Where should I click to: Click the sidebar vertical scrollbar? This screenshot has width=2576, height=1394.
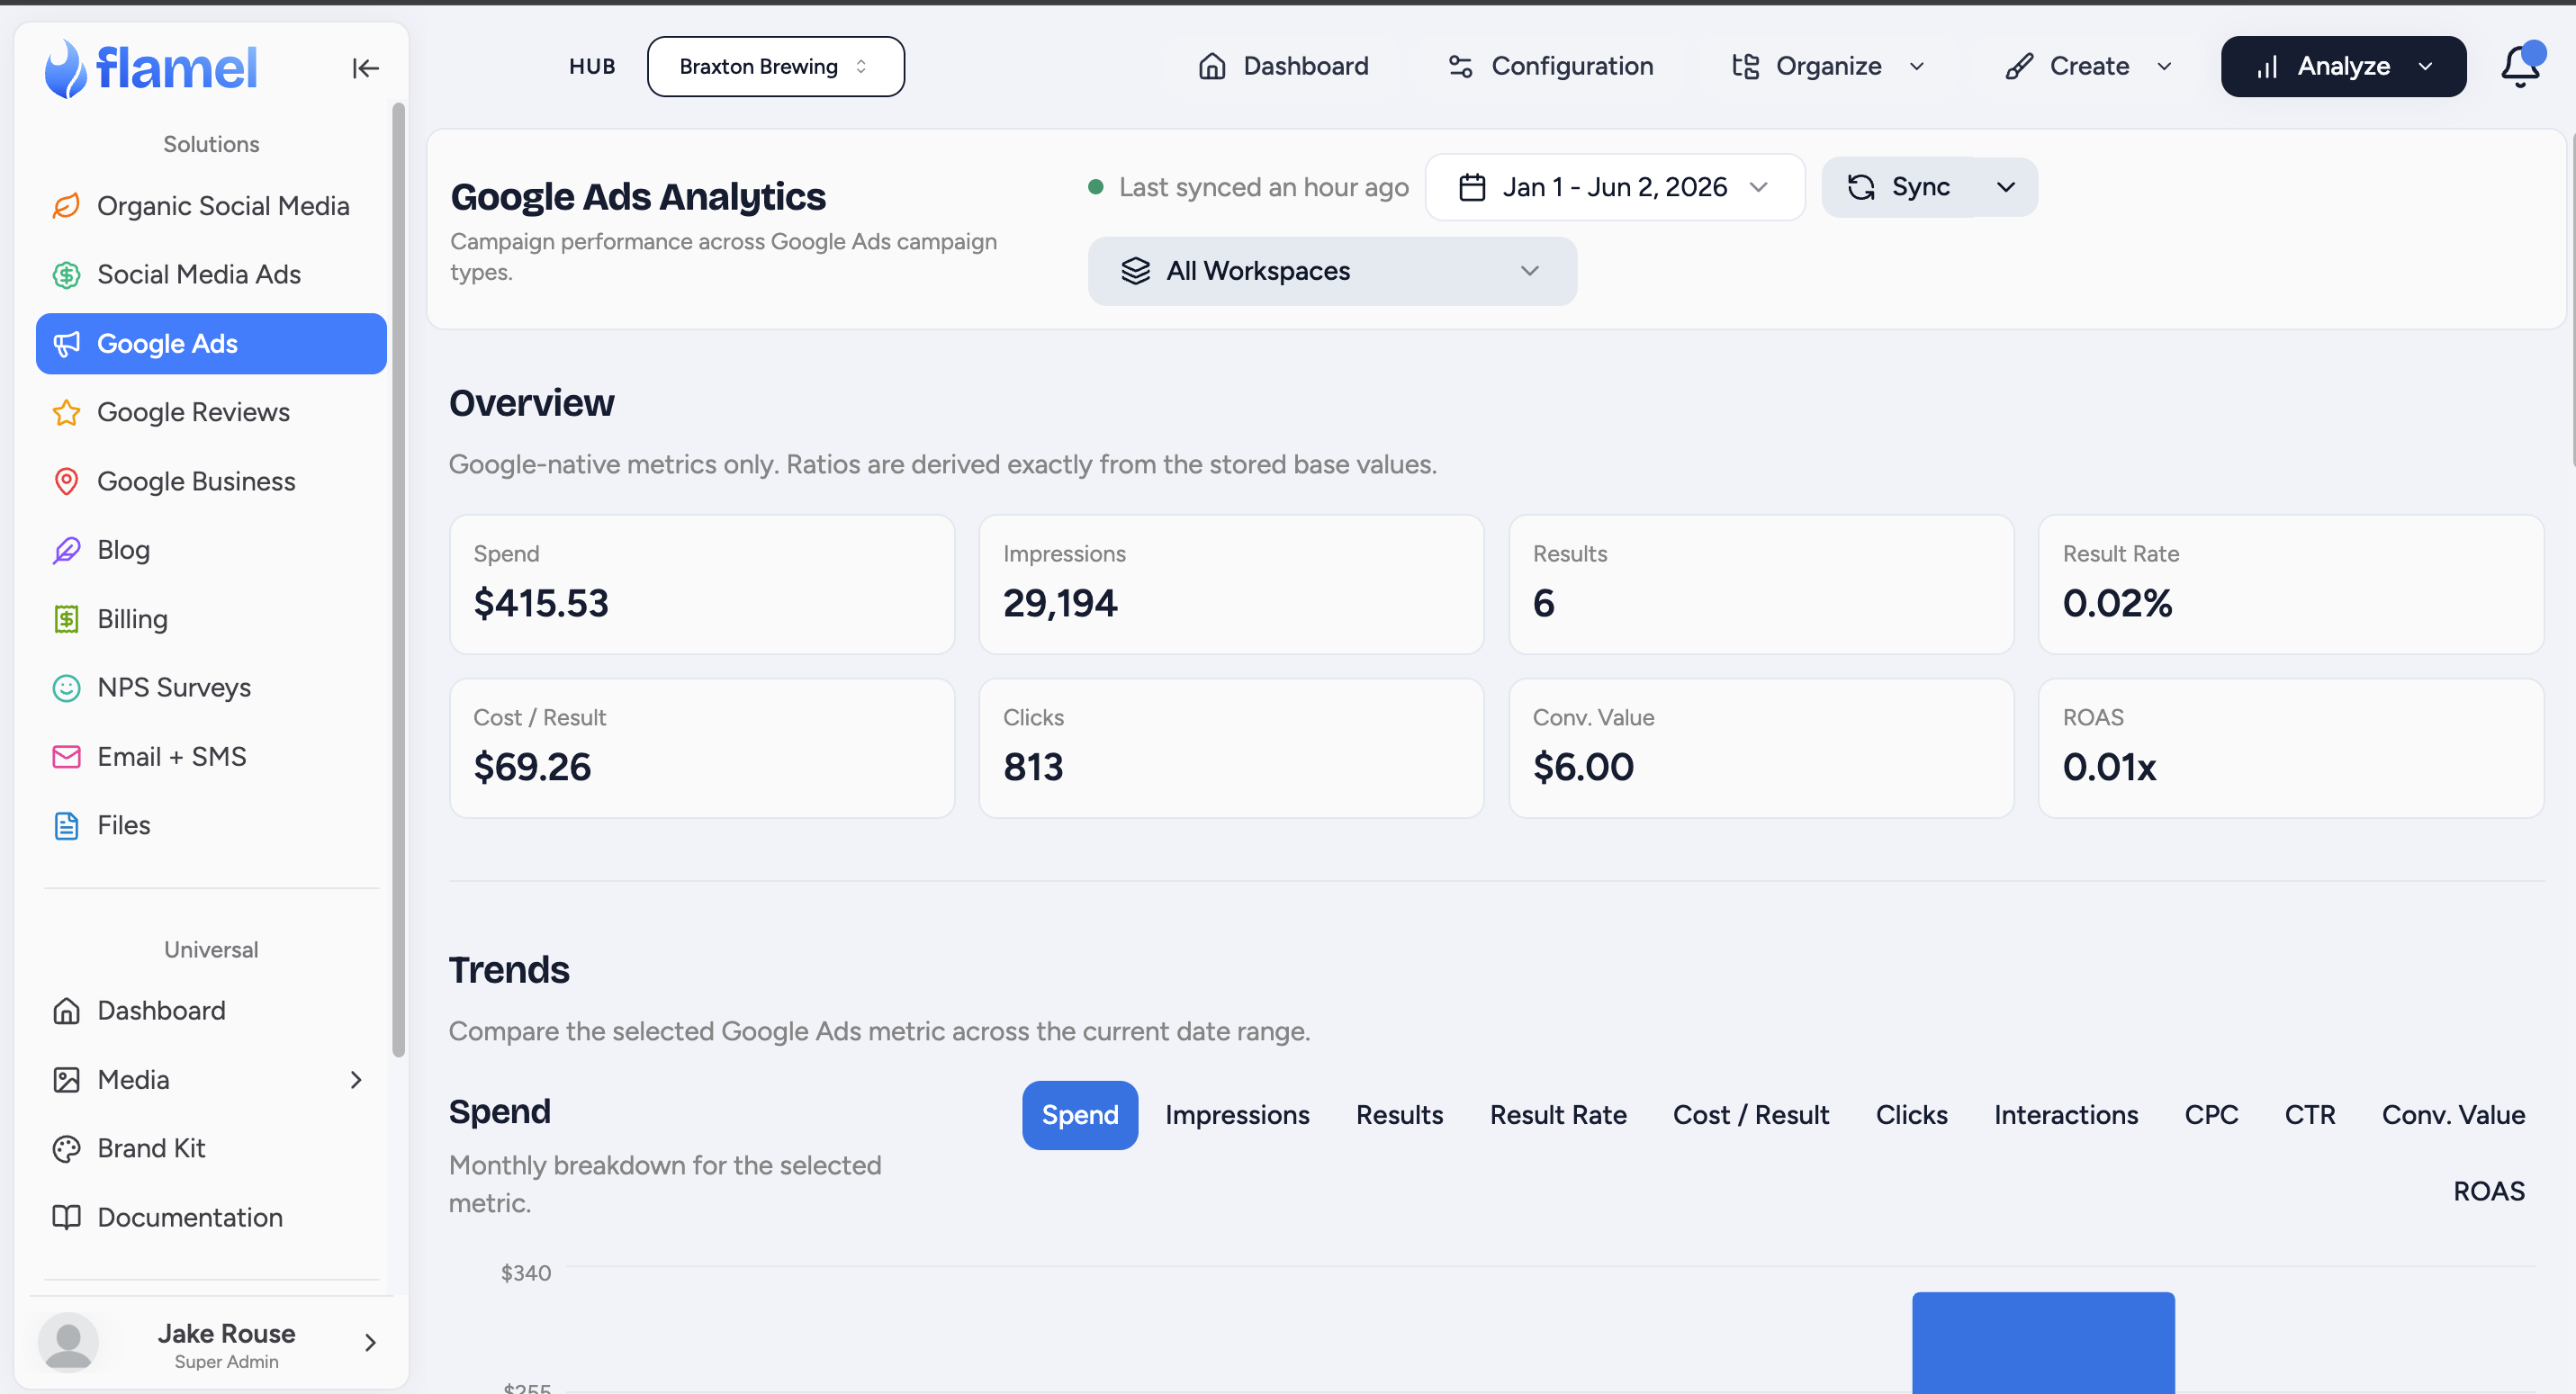(x=398, y=580)
